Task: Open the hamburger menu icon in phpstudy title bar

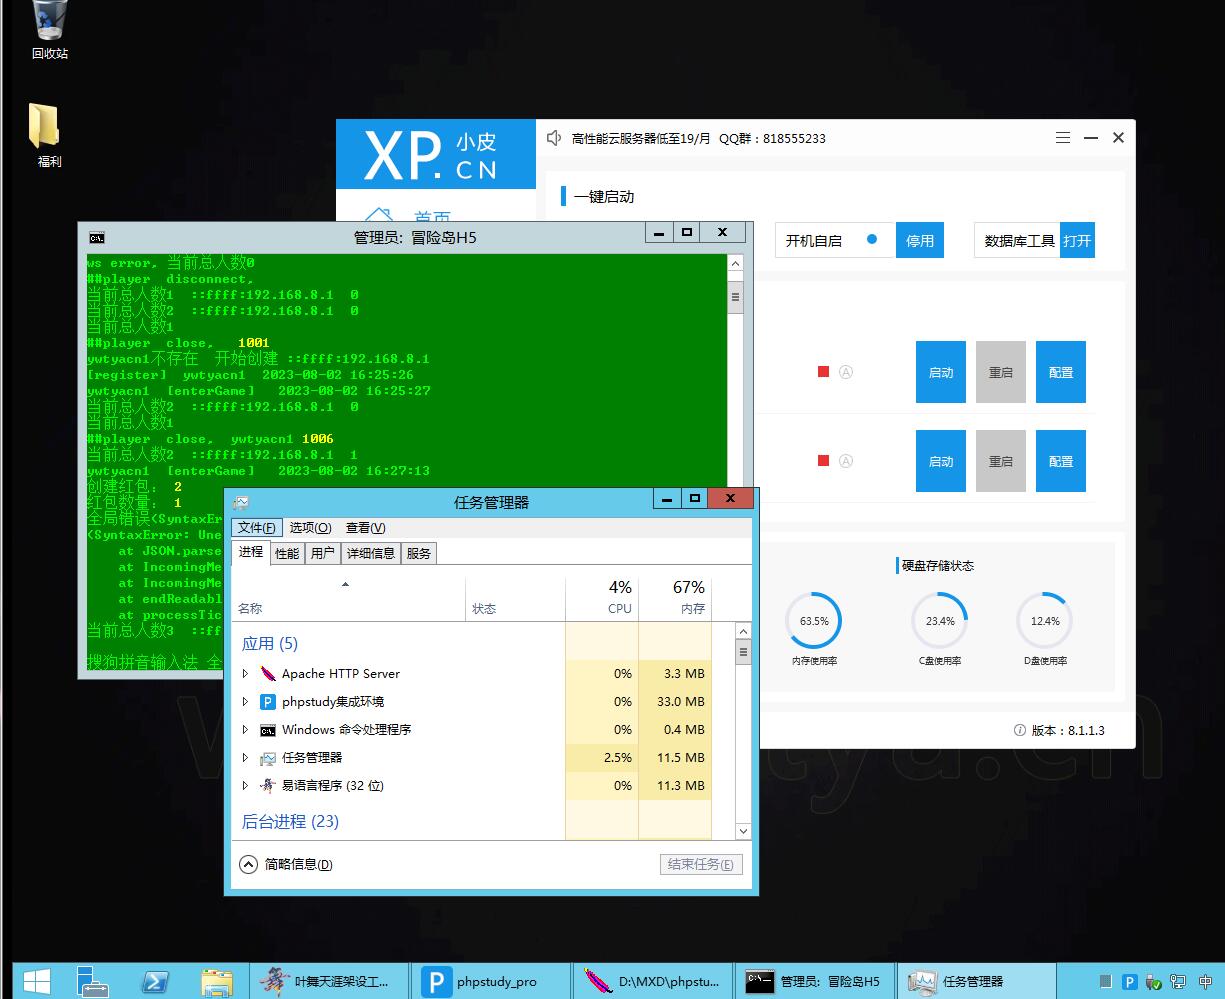Action: pyautogui.click(x=1063, y=138)
